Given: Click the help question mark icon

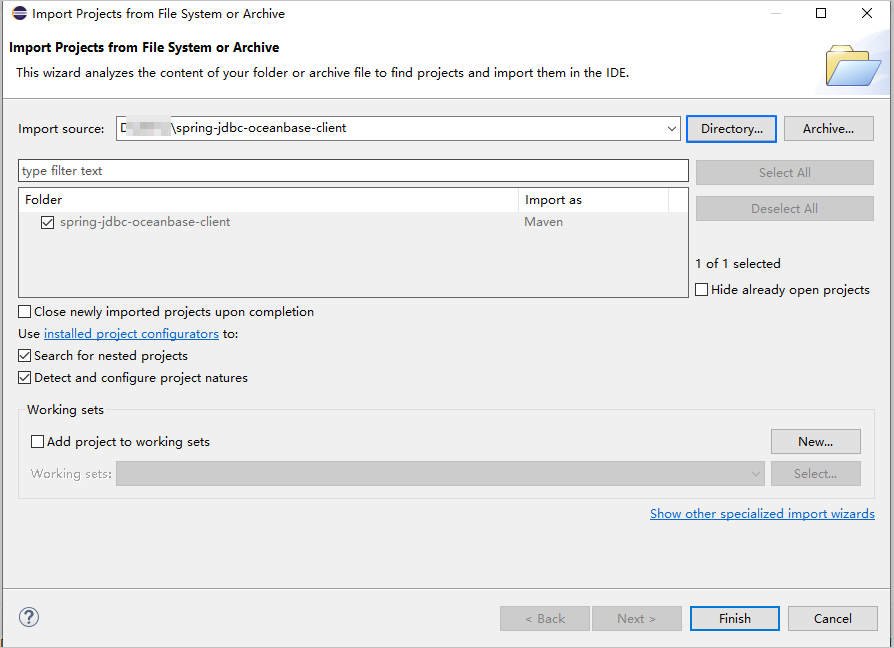Looking at the screenshot, I should (29, 618).
